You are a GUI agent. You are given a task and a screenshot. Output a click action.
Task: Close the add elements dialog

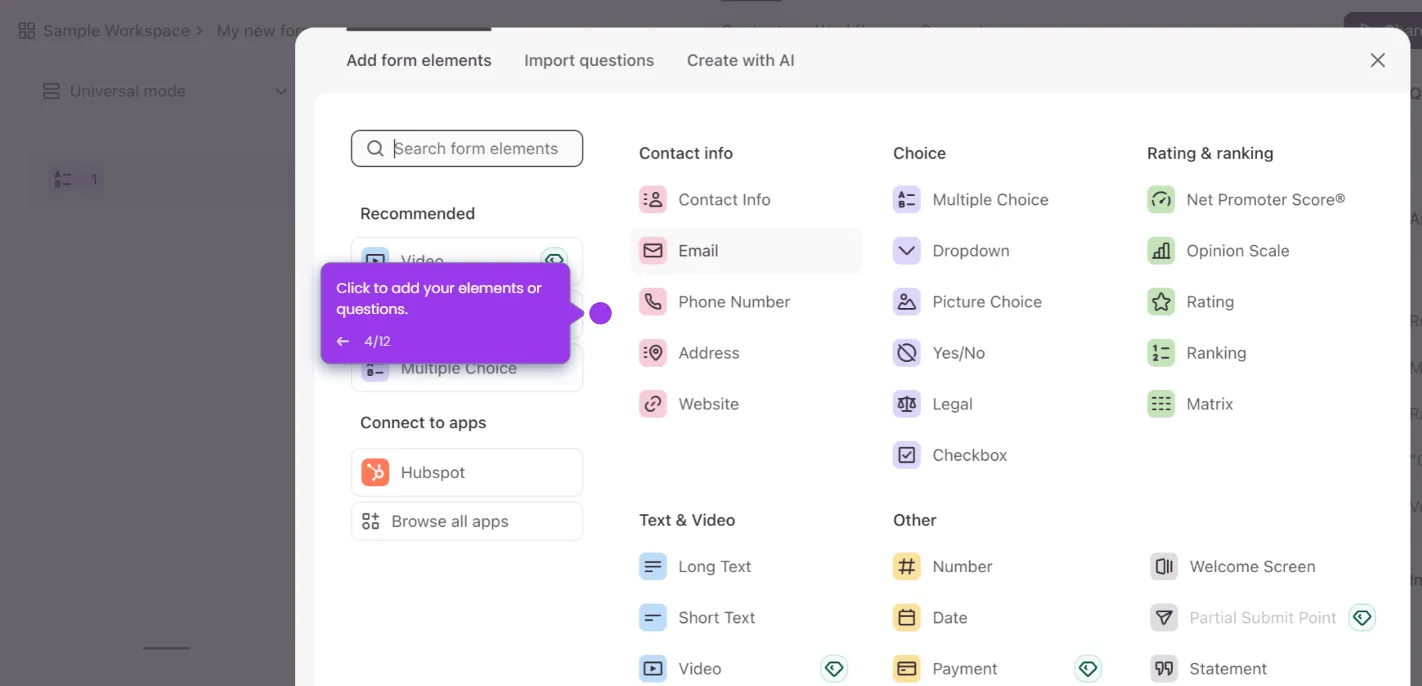[1378, 60]
